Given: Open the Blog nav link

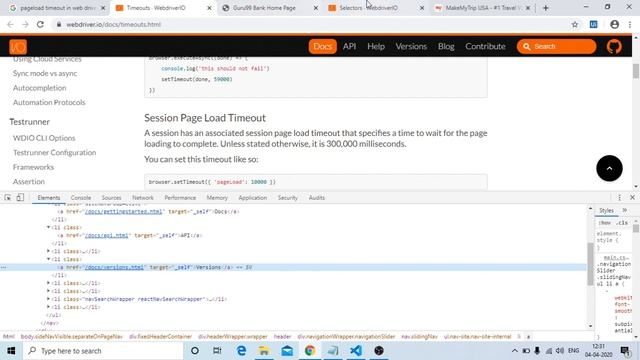Looking at the screenshot, I should point(446,47).
